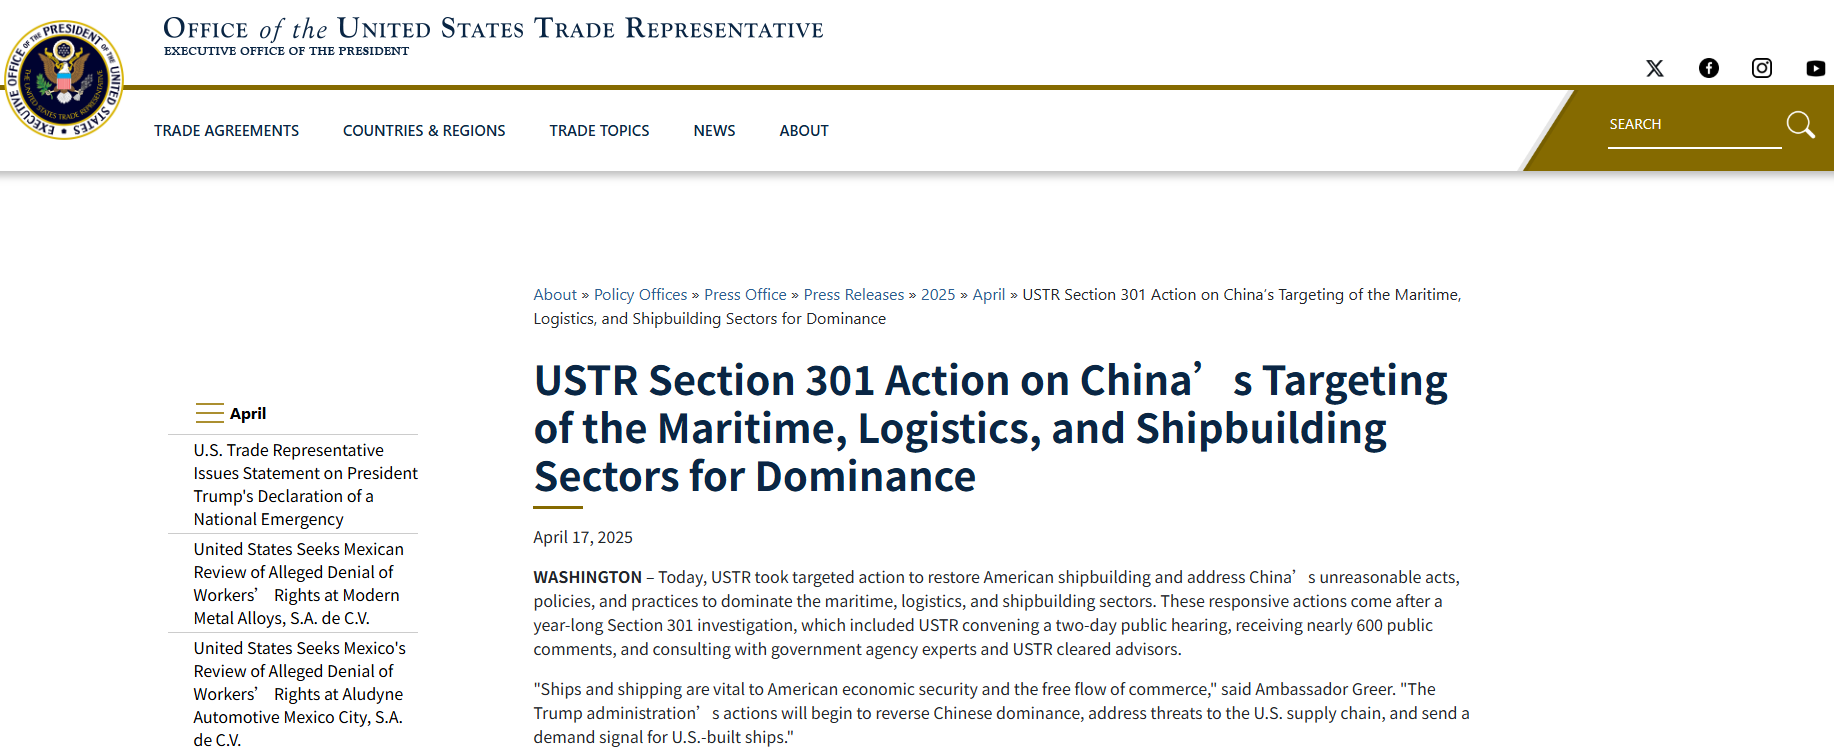
Task: Expand the News menu
Action: pyautogui.click(x=714, y=131)
